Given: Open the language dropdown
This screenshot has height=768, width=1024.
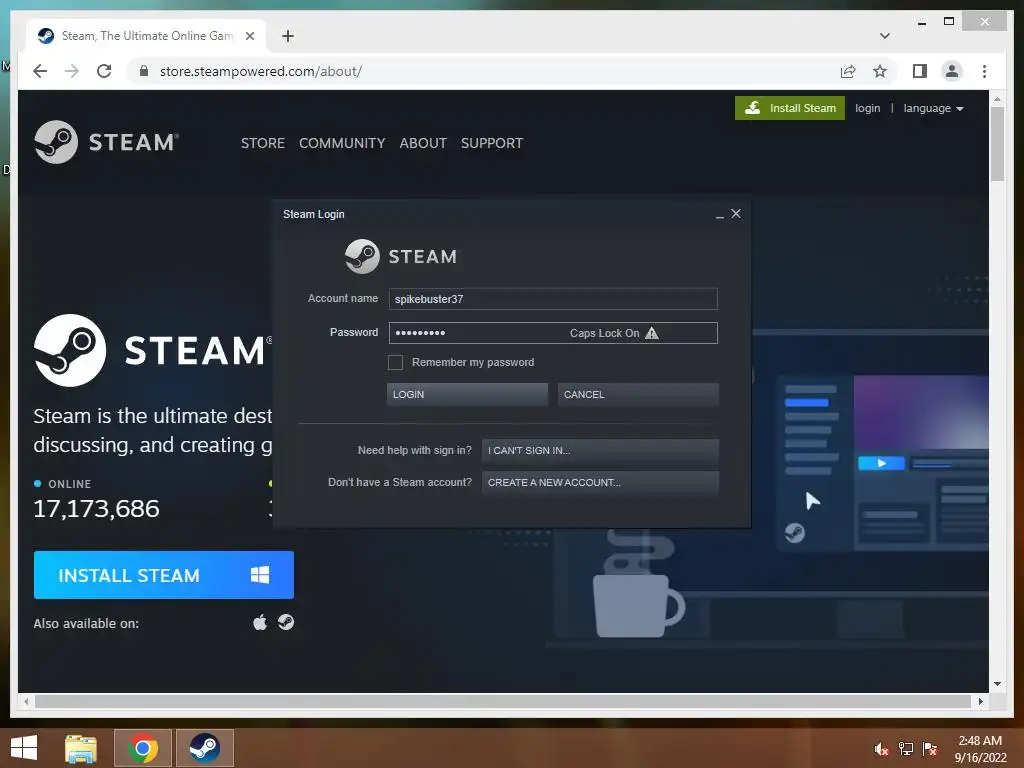Looking at the screenshot, I should coord(933,108).
